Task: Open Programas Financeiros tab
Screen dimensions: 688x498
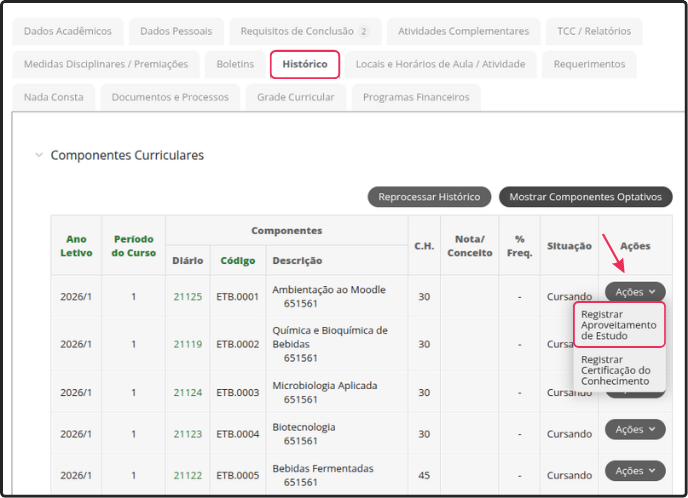Action: (416, 97)
